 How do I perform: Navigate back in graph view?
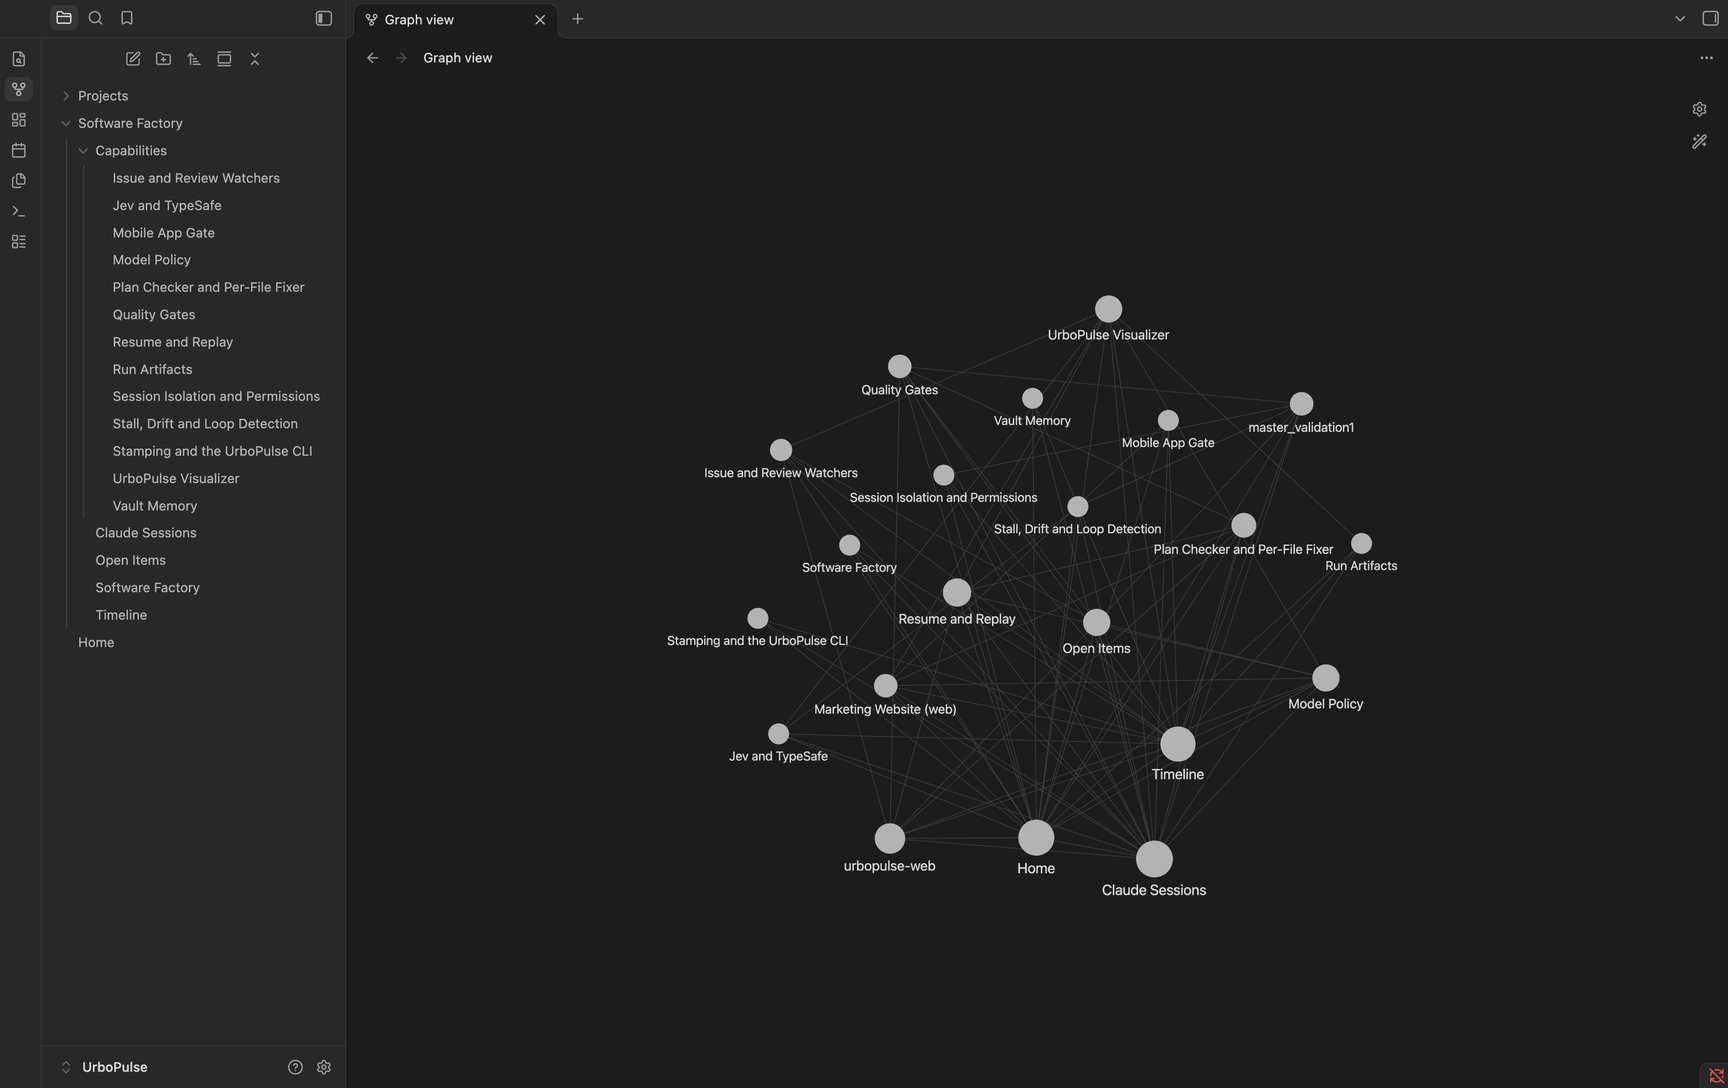pos(372,58)
